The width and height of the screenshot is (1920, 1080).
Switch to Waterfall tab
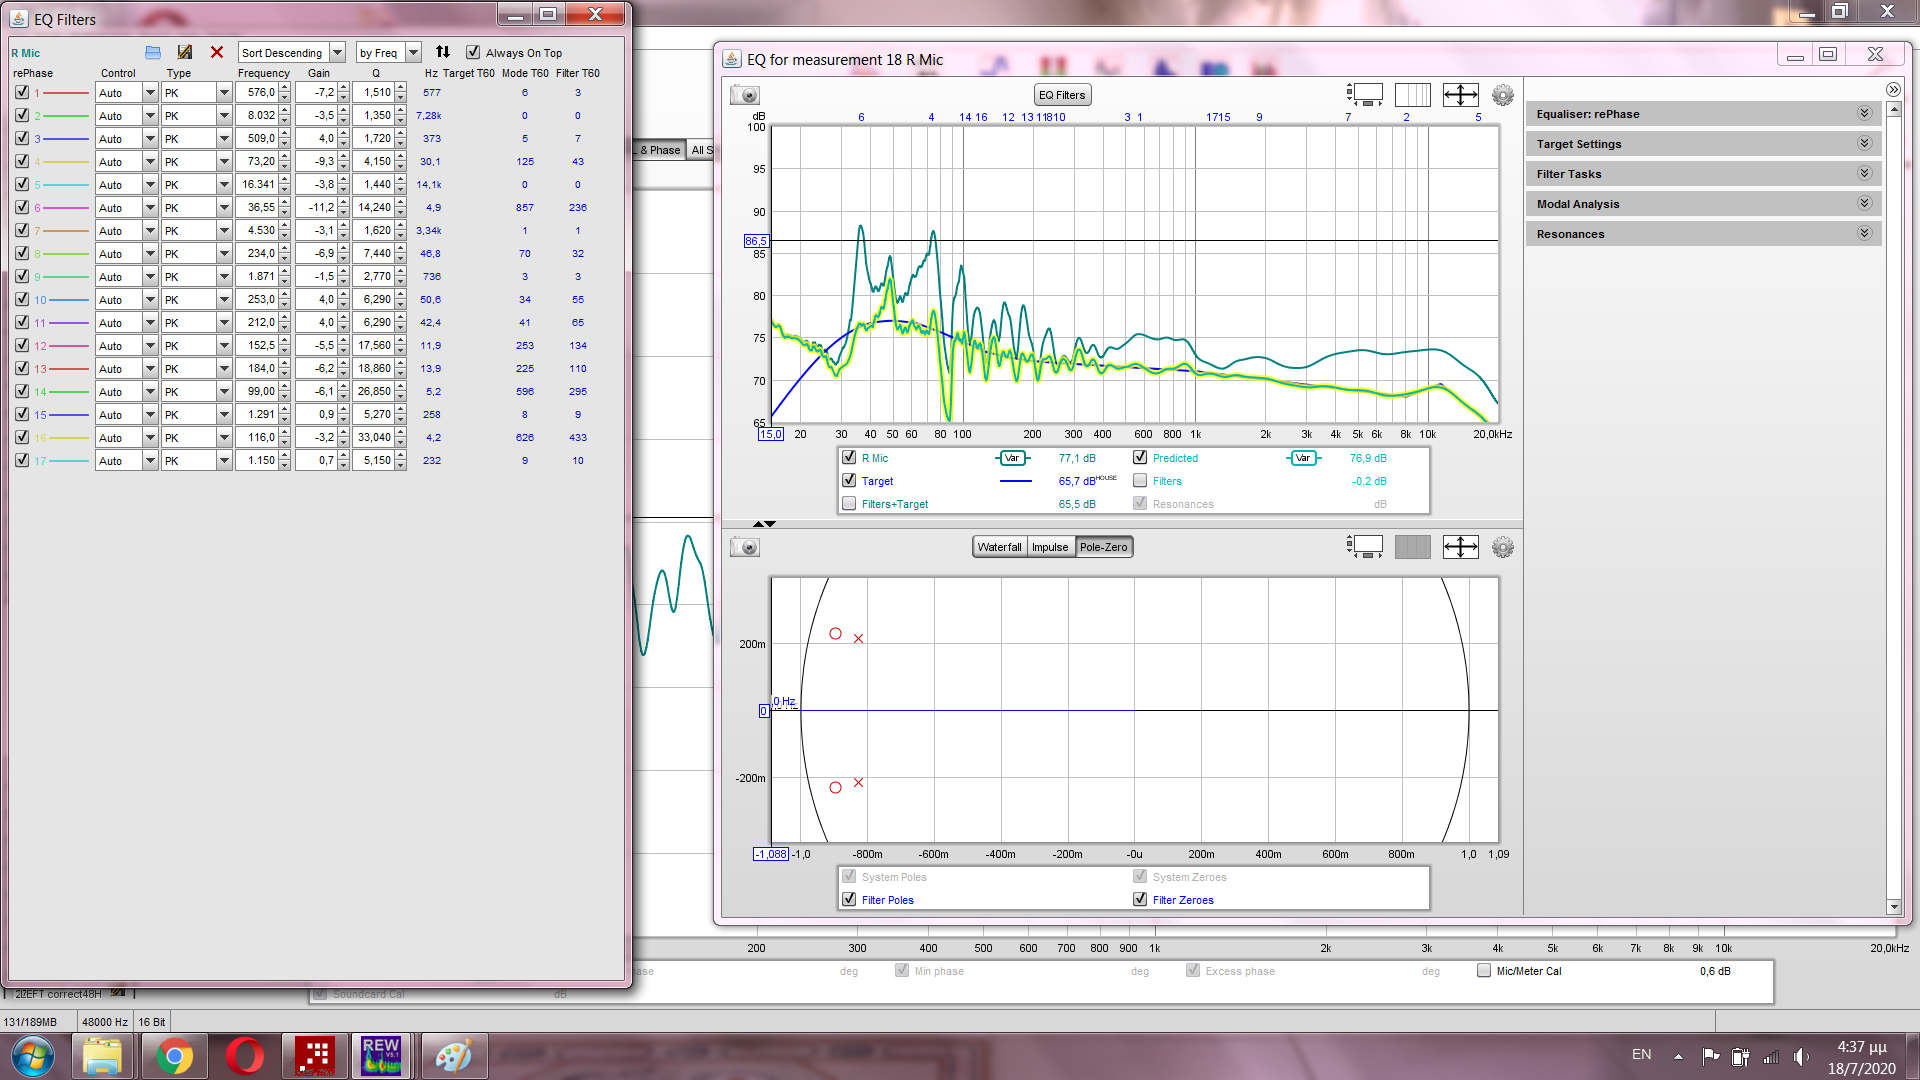999,547
